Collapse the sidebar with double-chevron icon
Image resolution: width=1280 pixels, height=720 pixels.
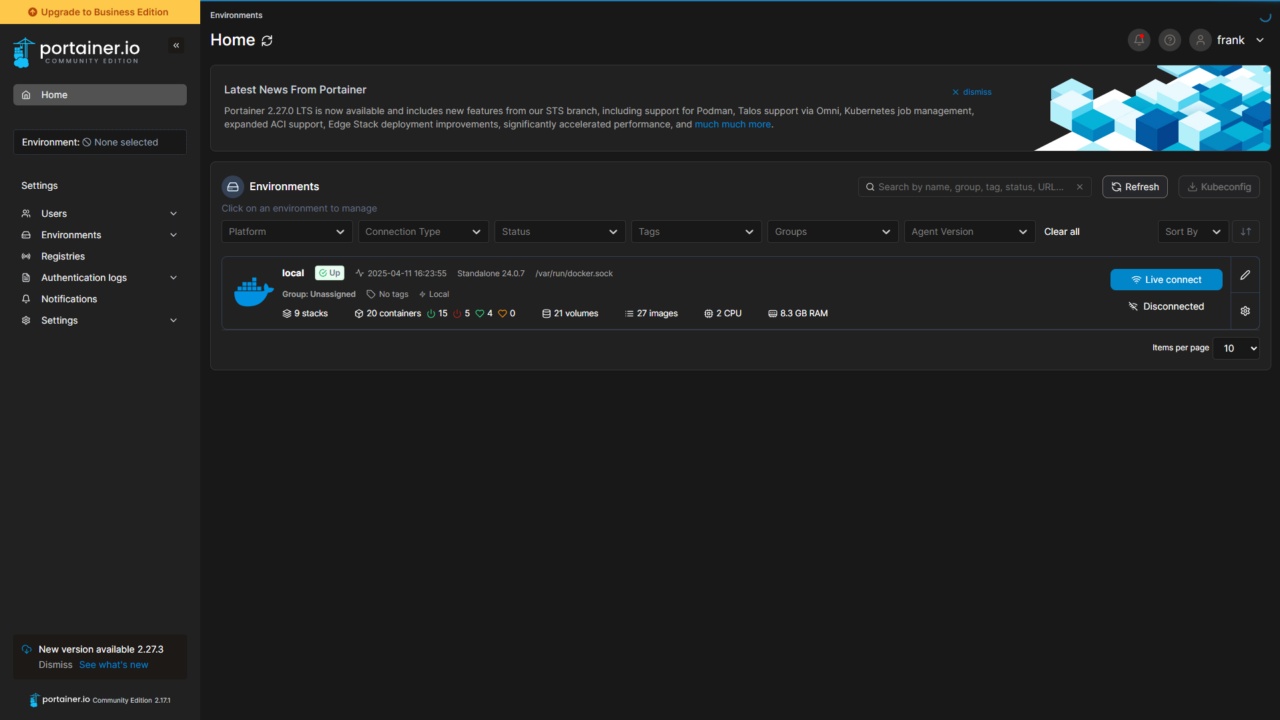point(177,46)
